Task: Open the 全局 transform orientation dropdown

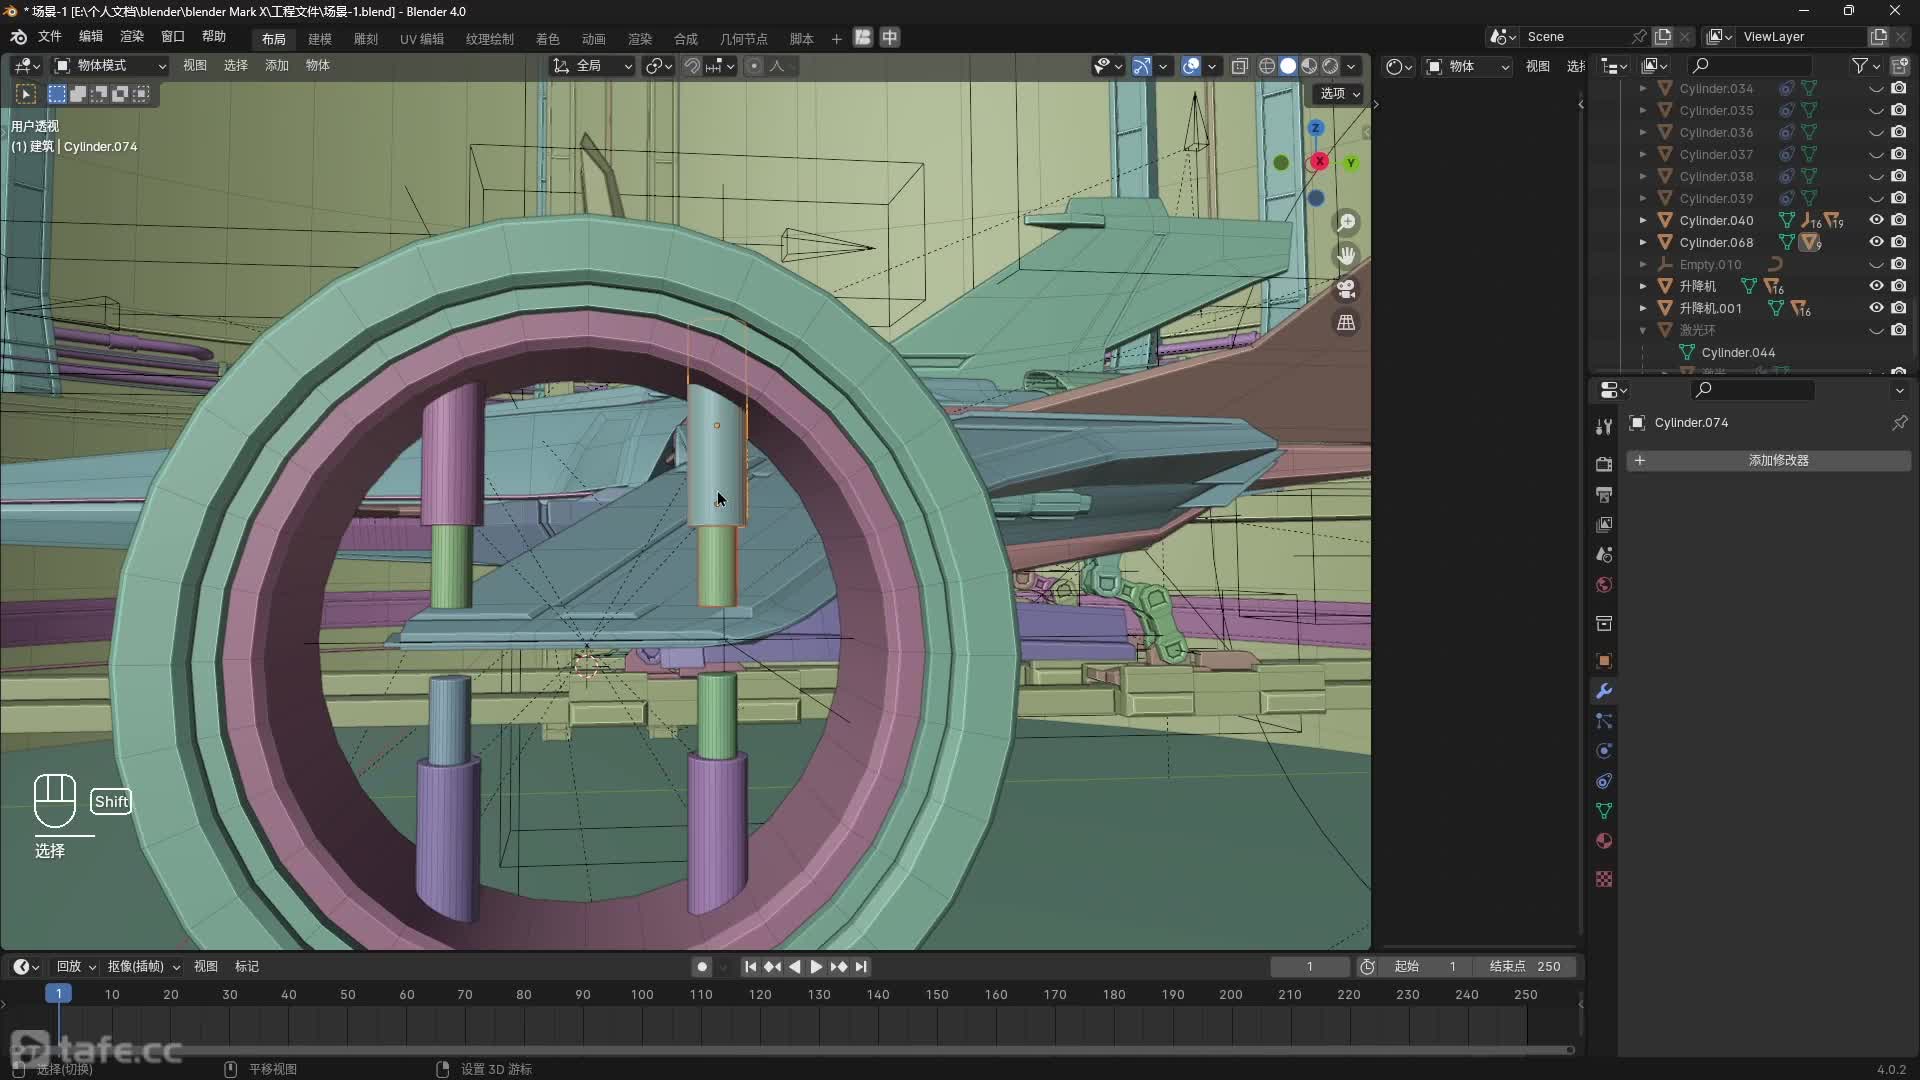Action: click(x=593, y=66)
